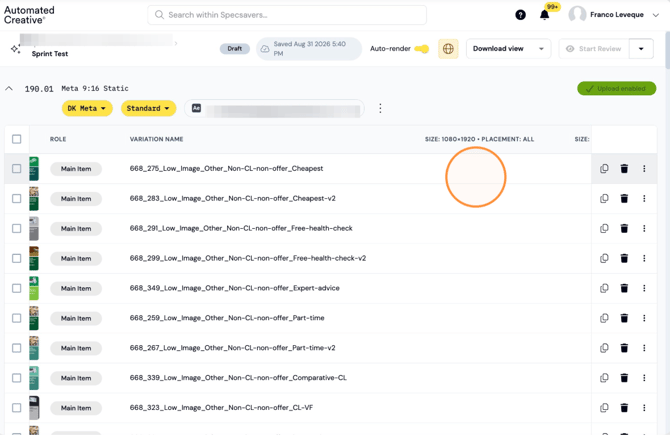Open the help question mark icon

tap(520, 15)
